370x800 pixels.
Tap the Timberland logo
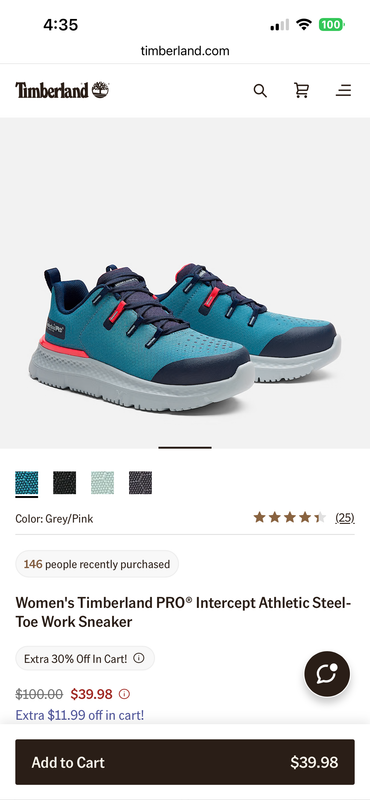pyautogui.click(x=62, y=90)
